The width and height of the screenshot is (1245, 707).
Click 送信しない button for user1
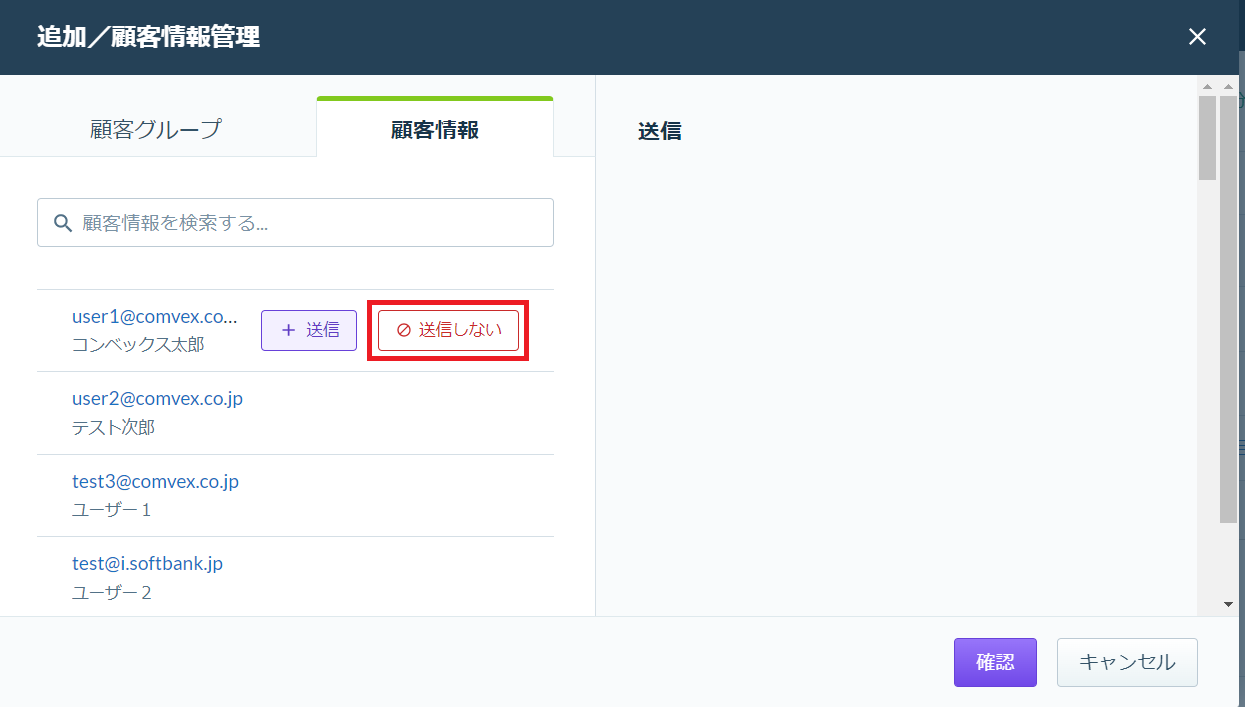(448, 330)
